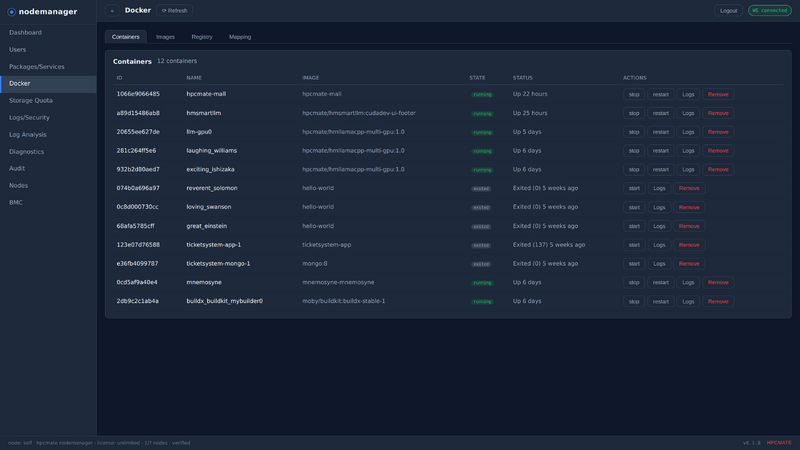
Task: Restart the hpcmate-mall container
Action: coord(661,94)
